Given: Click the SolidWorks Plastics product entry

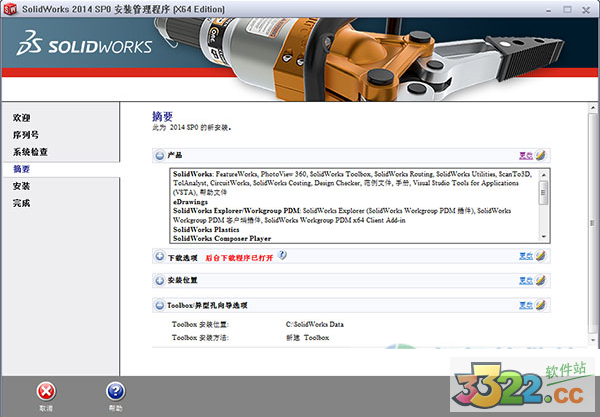Looking at the screenshot, I should (206, 230).
